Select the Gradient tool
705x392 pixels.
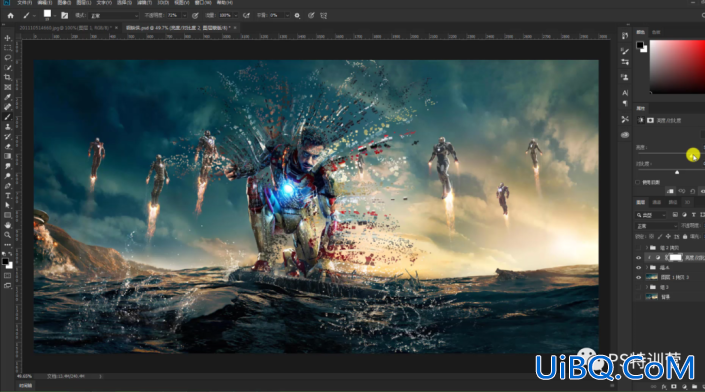point(8,156)
